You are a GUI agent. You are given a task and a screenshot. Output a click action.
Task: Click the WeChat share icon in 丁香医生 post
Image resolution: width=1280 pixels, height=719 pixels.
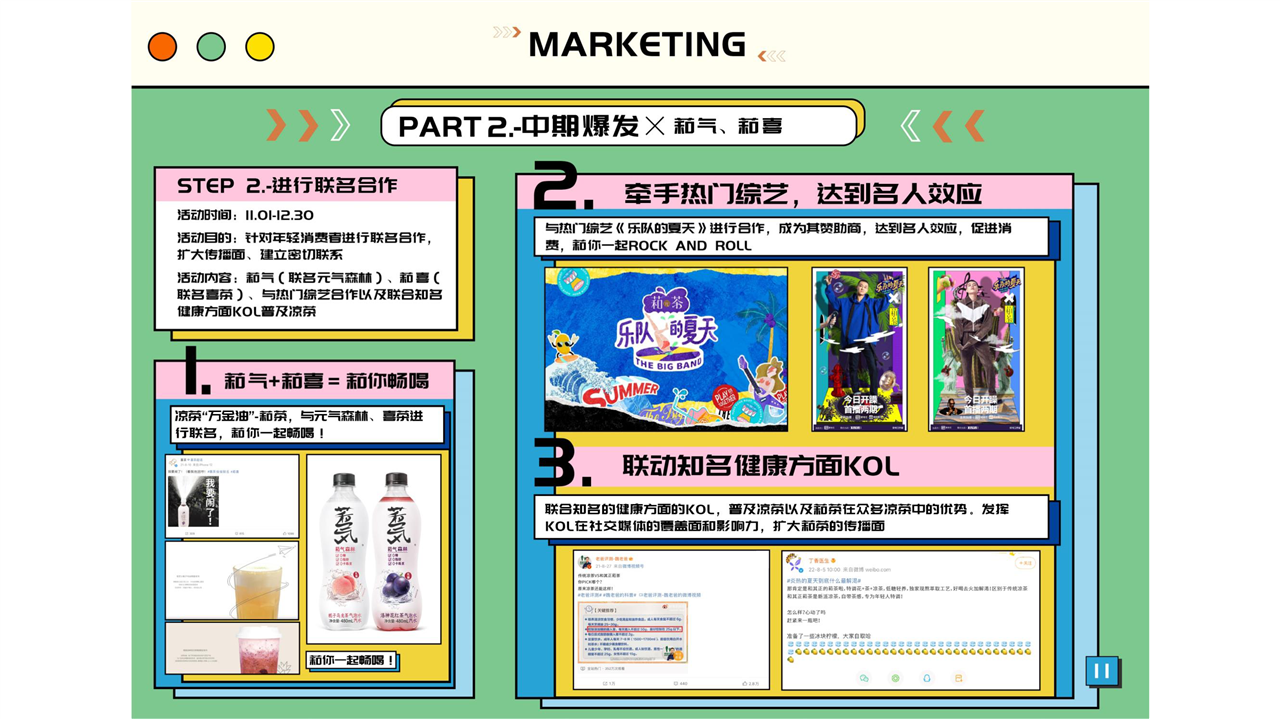864,678
